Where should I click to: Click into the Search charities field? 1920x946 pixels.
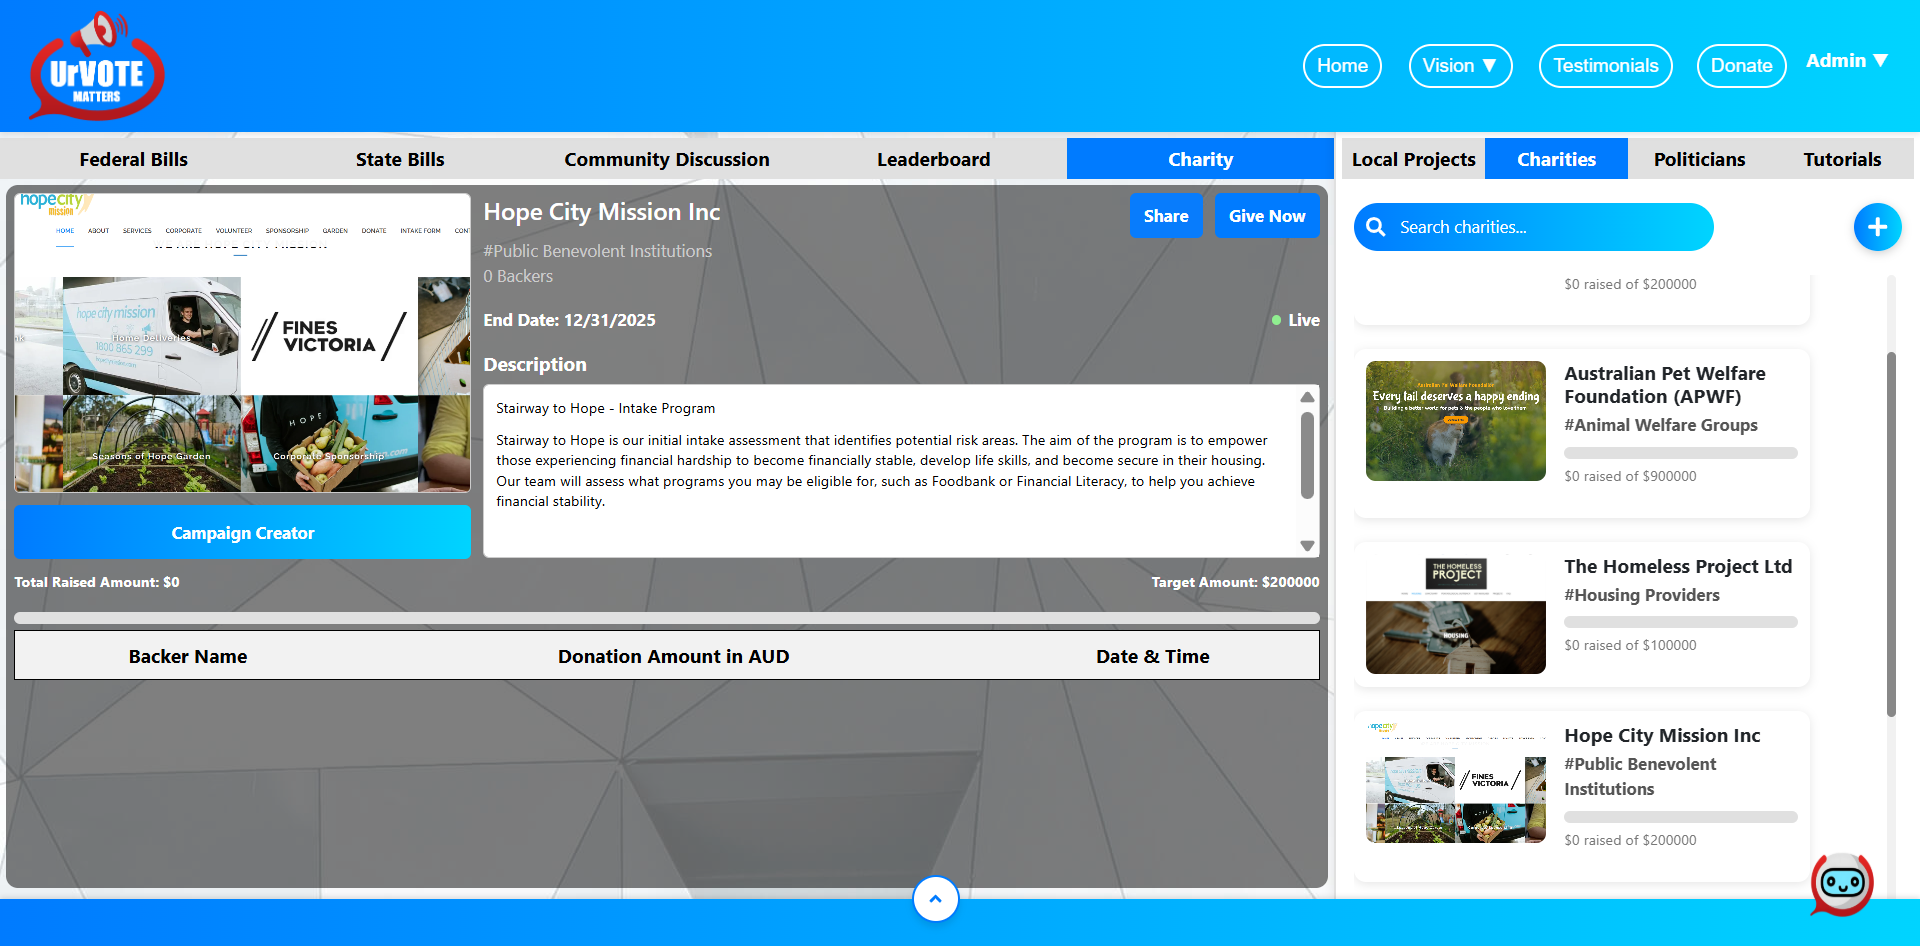click(1534, 227)
